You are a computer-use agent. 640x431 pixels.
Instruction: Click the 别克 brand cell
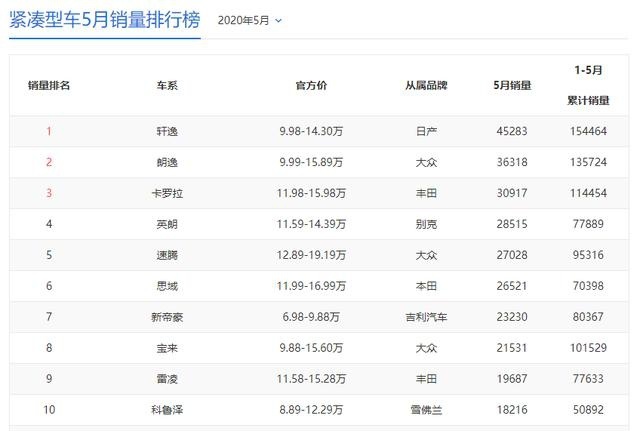point(426,224)
